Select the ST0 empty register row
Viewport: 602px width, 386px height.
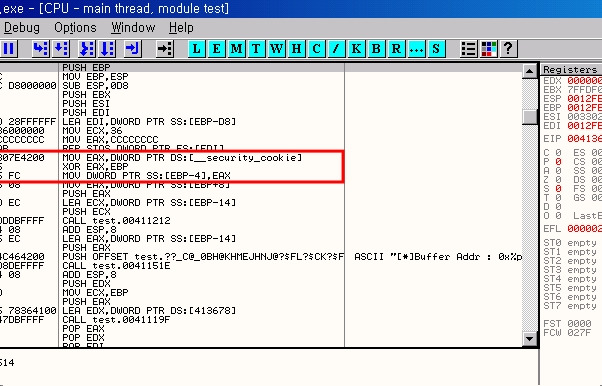[x=570, y=243]
